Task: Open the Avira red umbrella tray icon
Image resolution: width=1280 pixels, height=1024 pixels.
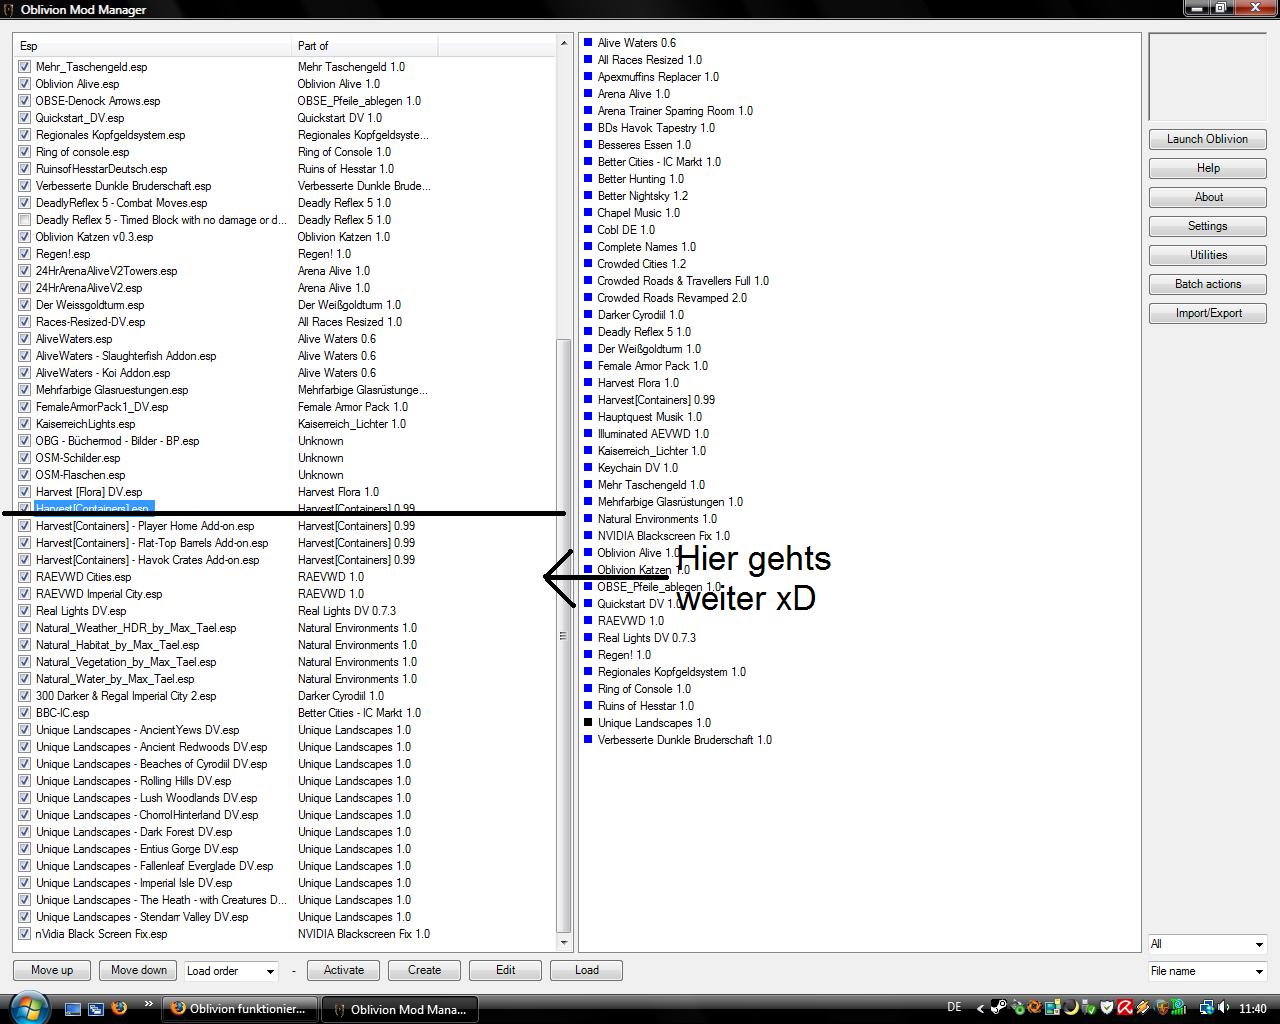Action: [x=1124, y=1008]
